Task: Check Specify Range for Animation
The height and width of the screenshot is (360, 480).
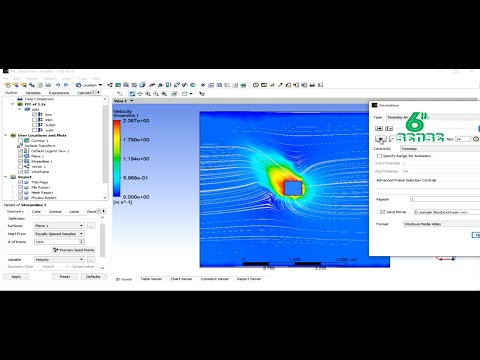Action: click(379, 156)
